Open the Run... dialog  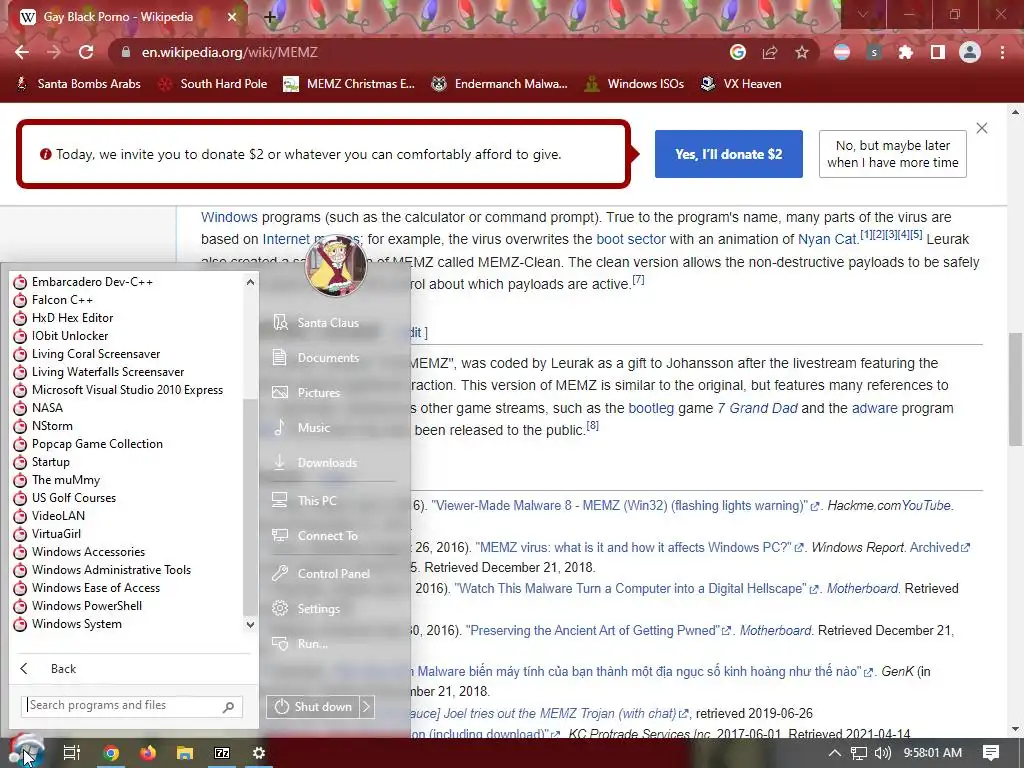312,643
